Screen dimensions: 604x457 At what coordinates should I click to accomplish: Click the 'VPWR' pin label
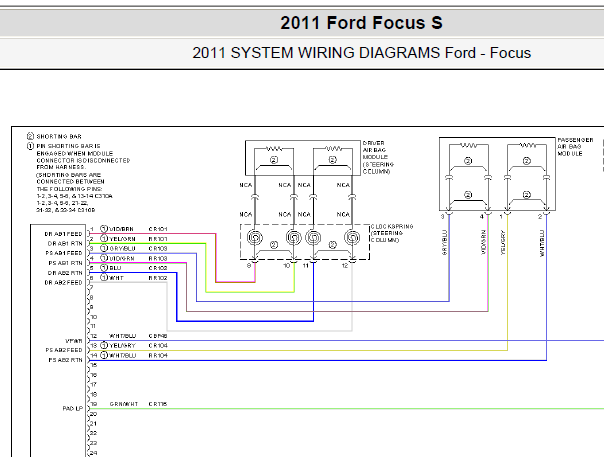click(74, 341)
